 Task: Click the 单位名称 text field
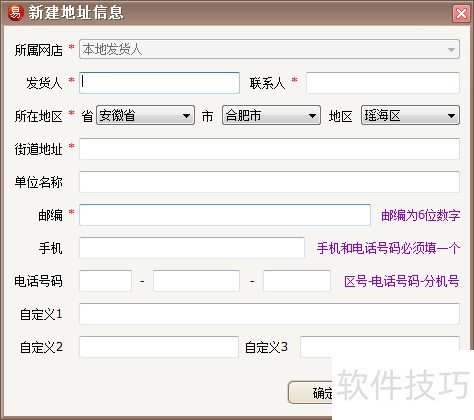(269, 182)
